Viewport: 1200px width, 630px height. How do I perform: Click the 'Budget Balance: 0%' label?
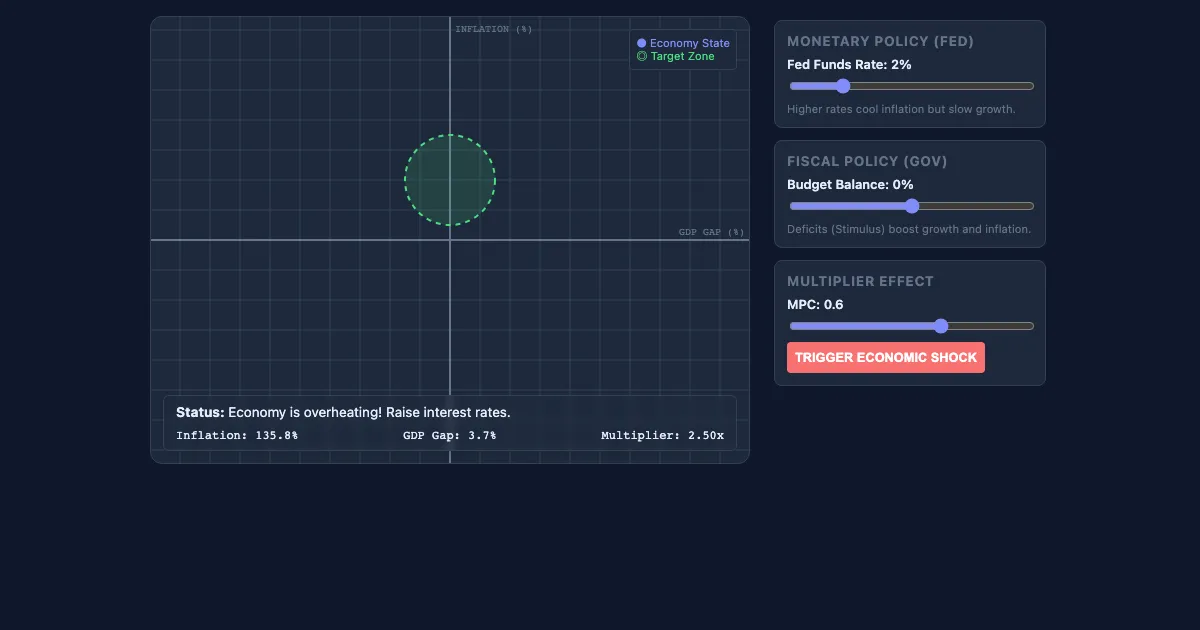[x=850, y=184]
